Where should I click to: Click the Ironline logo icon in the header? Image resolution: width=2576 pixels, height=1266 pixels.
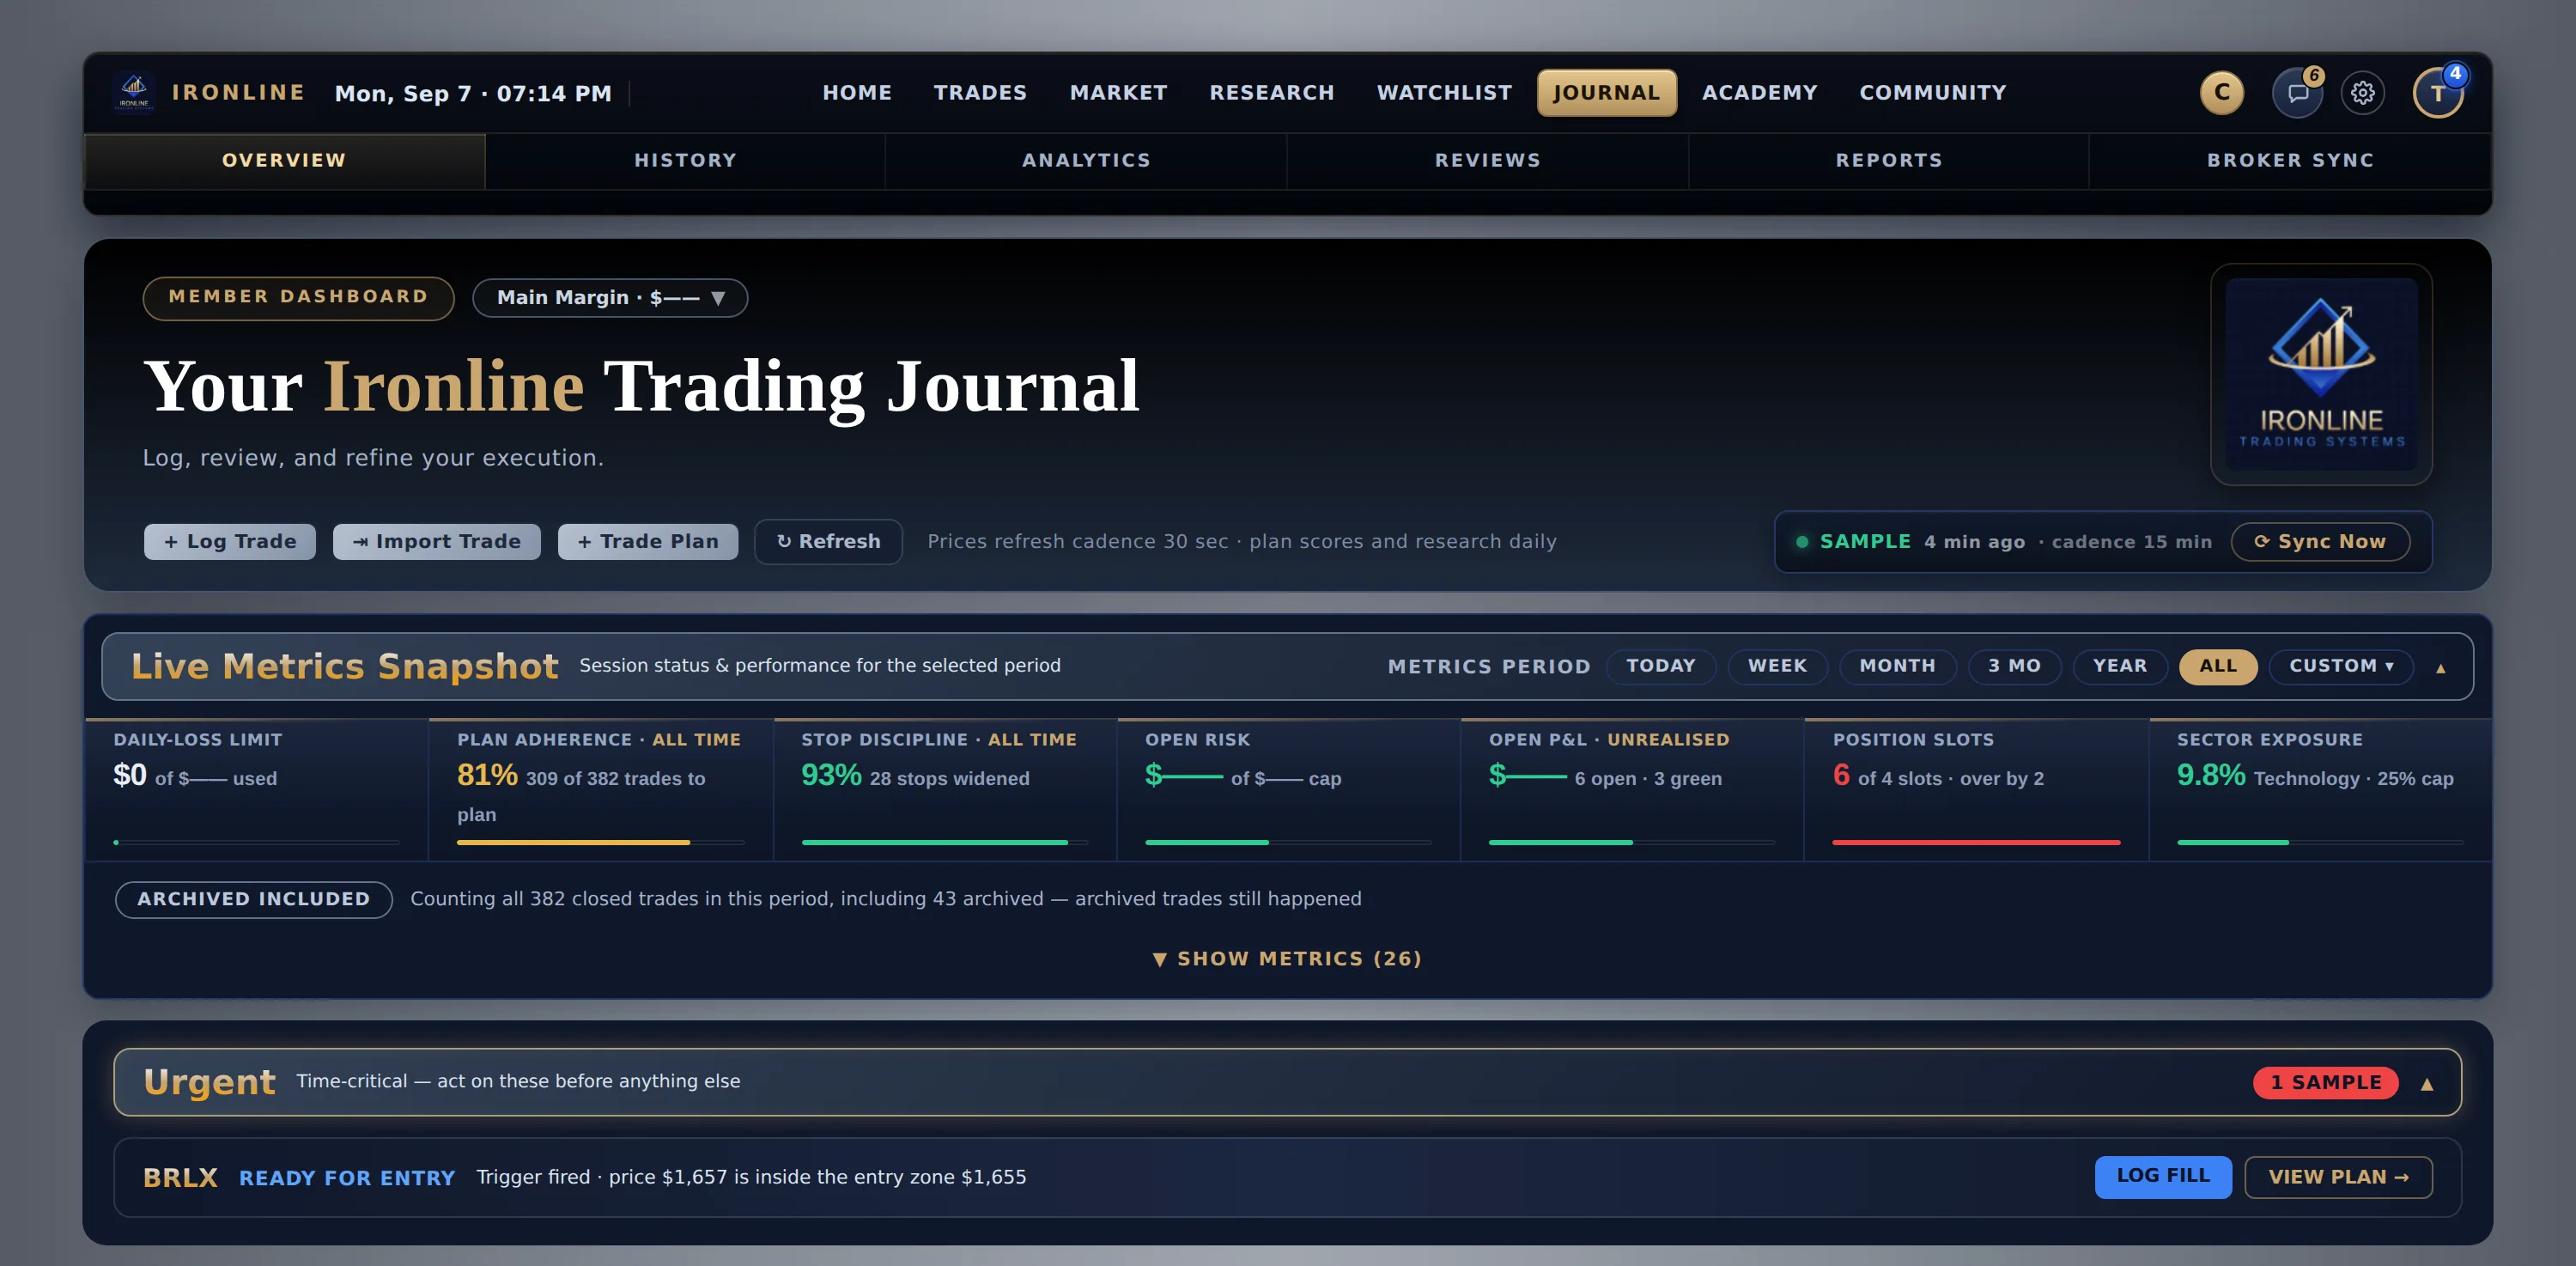[134, 92]
